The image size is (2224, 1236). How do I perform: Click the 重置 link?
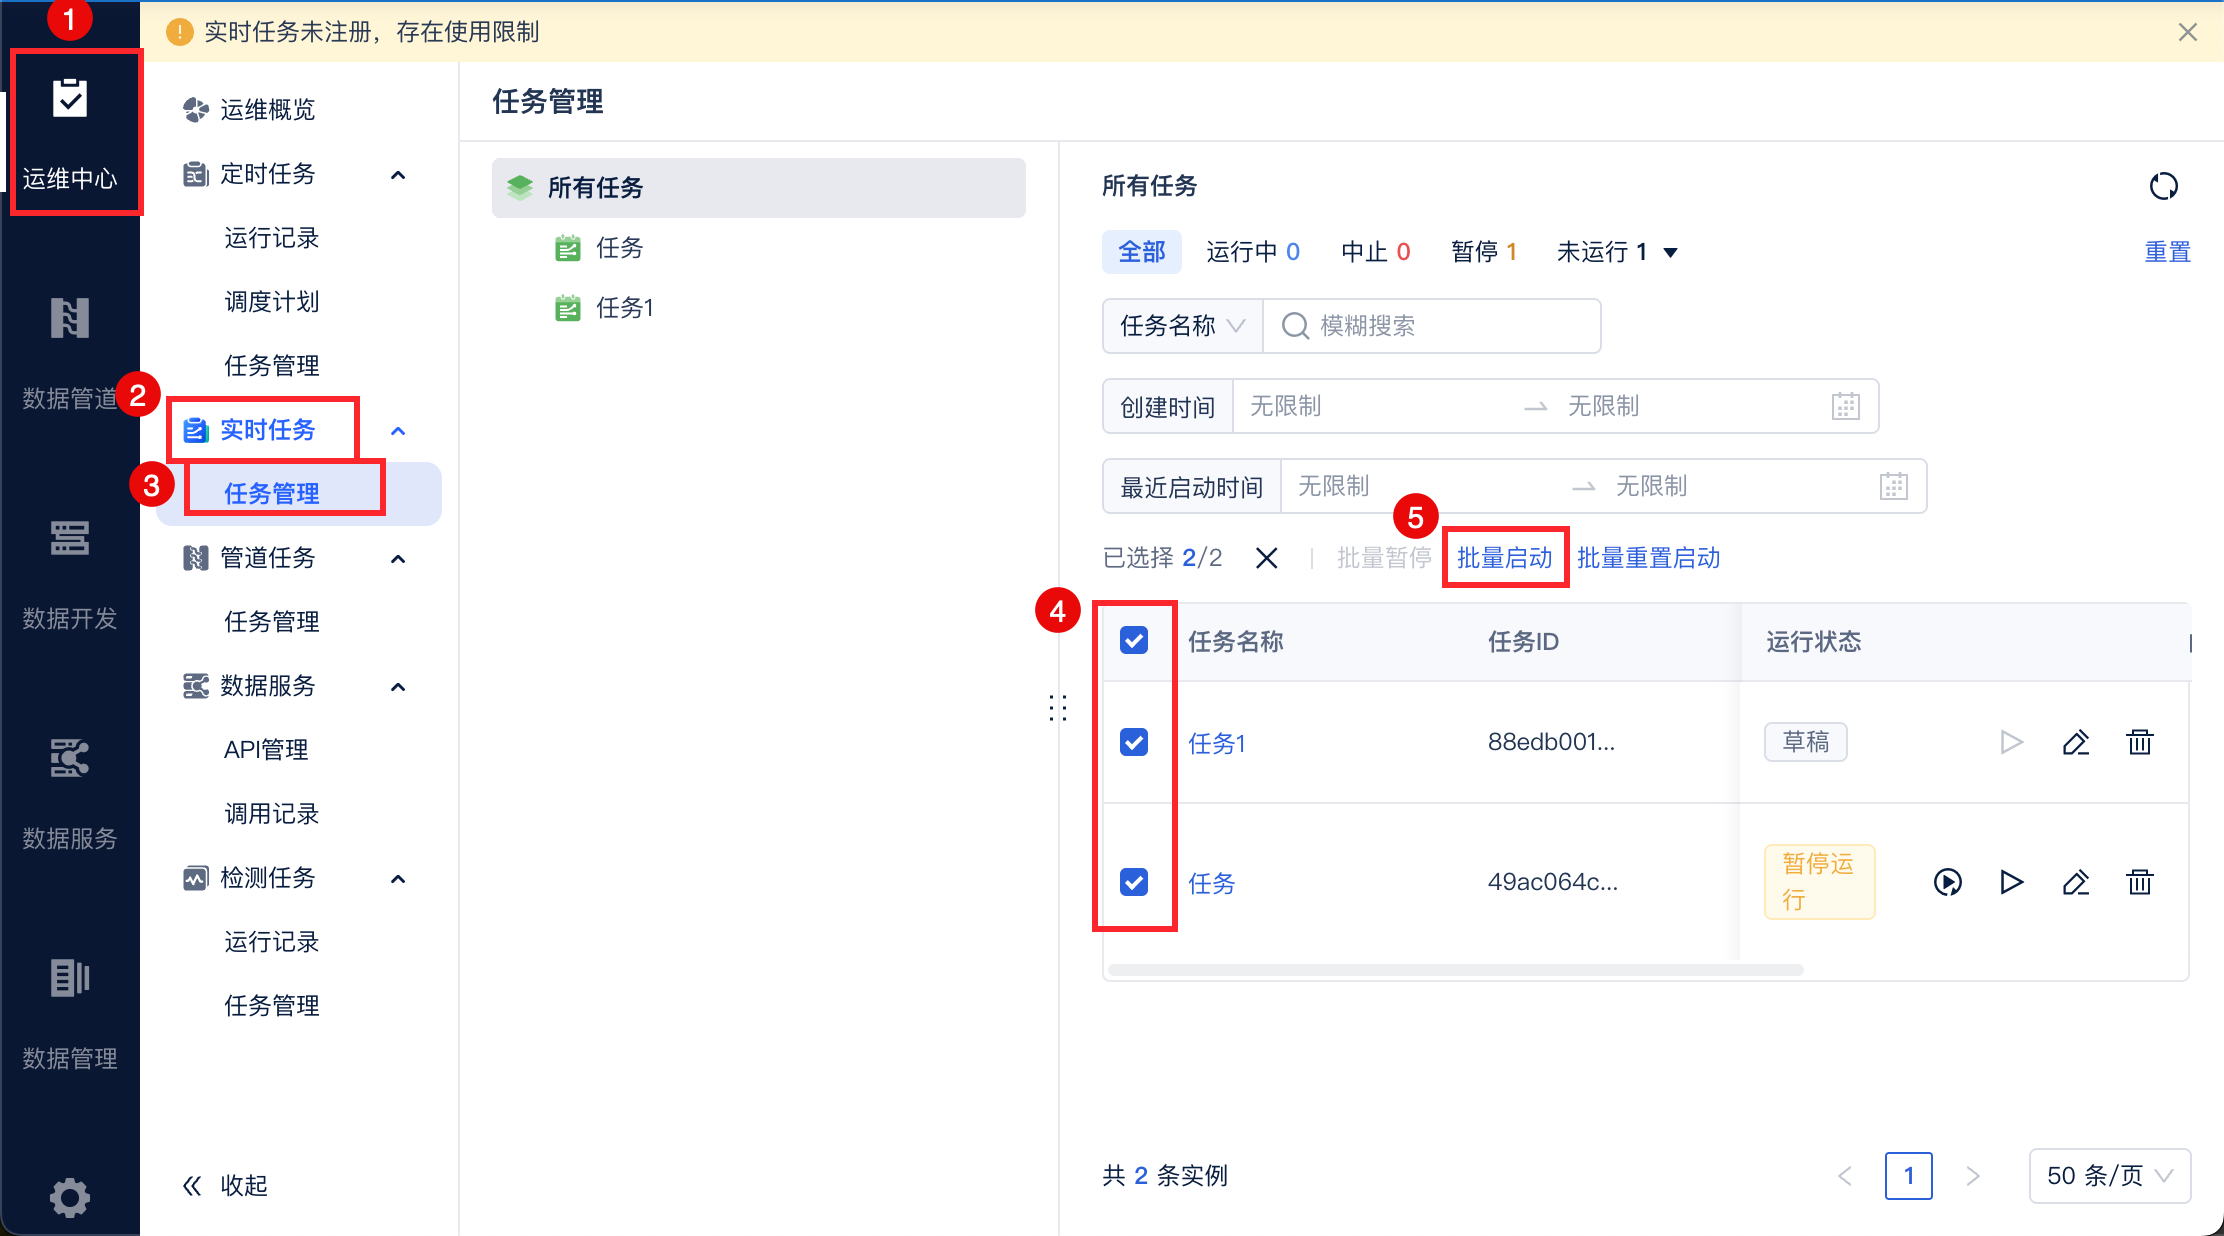click(x=2167, y=252)
